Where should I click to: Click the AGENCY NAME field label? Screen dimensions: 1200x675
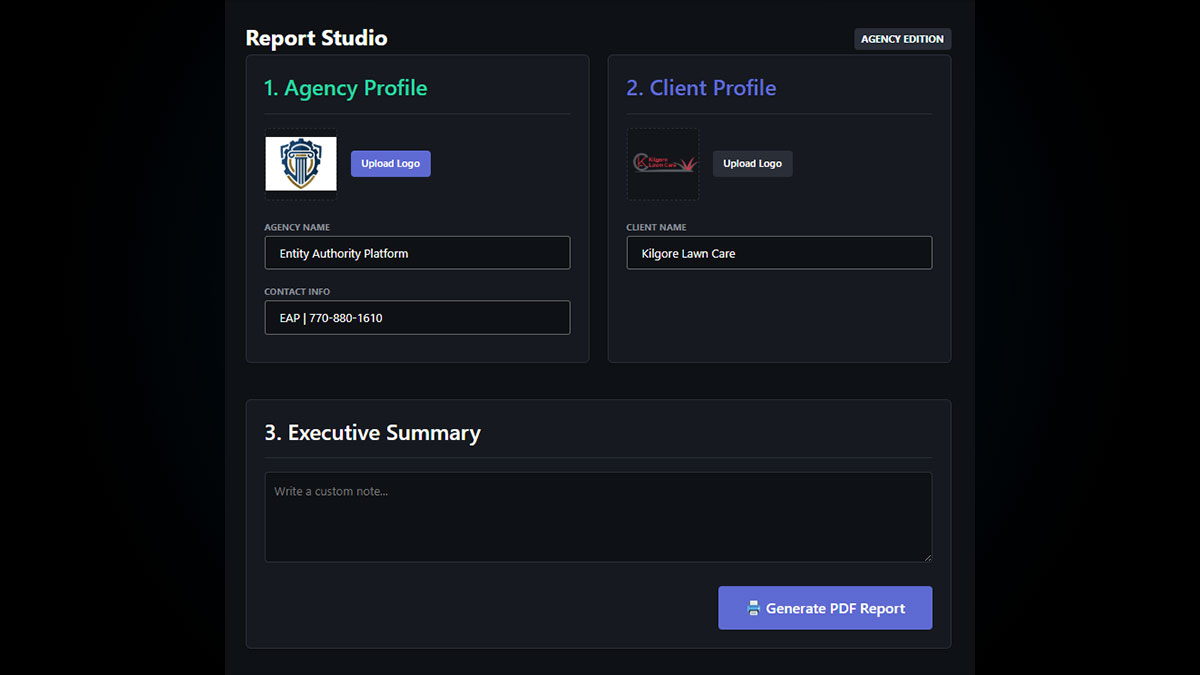tap(297, 227)
